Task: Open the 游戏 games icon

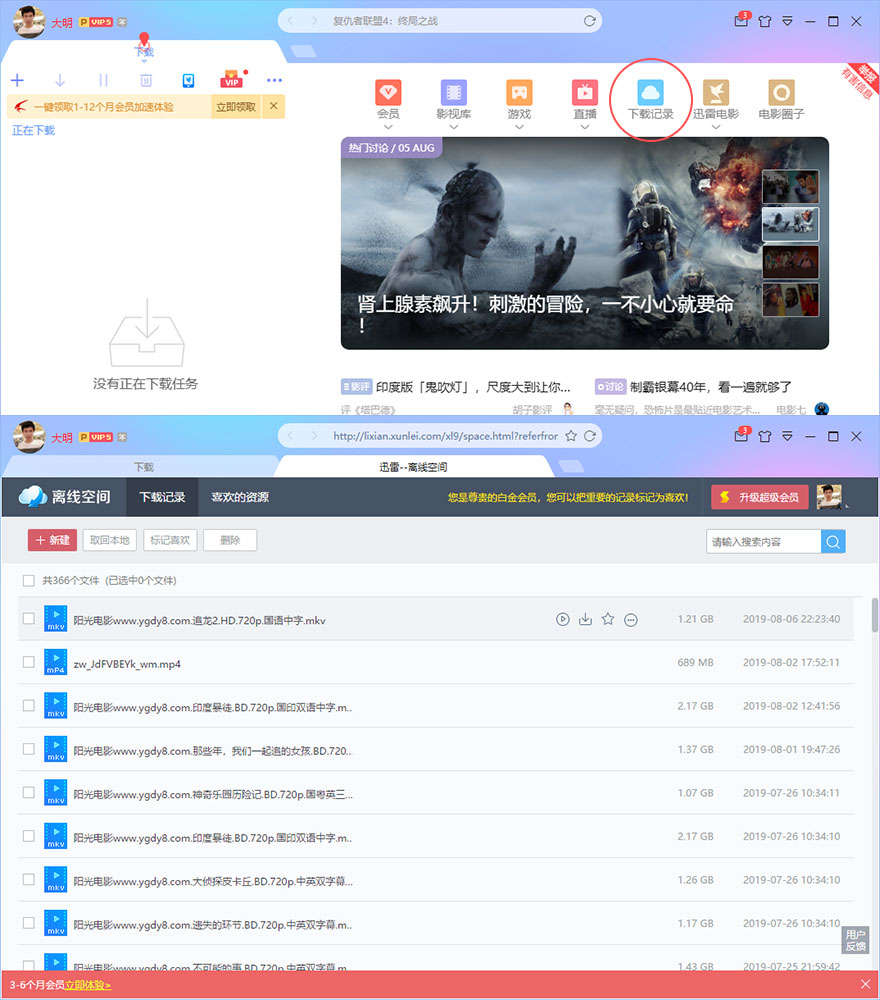Action: coord(519,92)
